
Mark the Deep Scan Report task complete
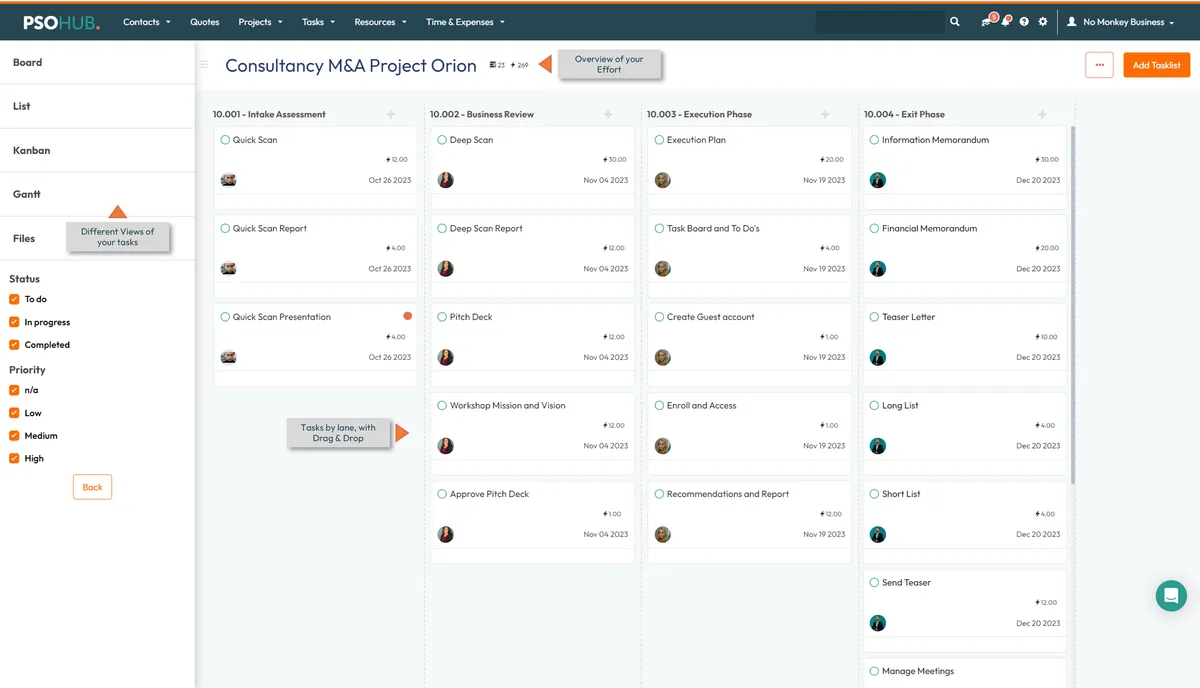pos(442,228)
